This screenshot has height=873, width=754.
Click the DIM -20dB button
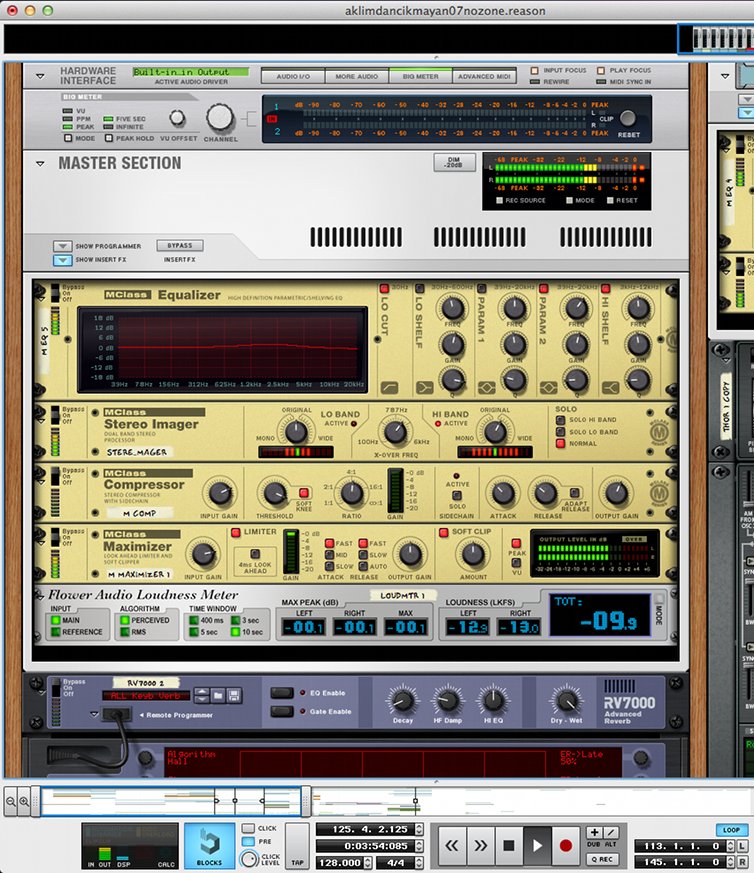pyautogui.click(x=454, y=163)
